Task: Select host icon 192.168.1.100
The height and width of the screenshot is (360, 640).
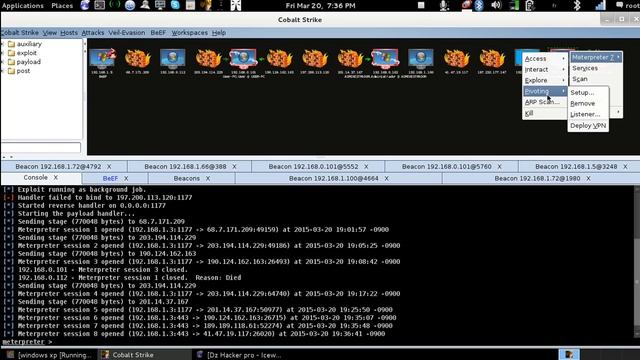Action: pyautogui.click(x=421, y=59)
